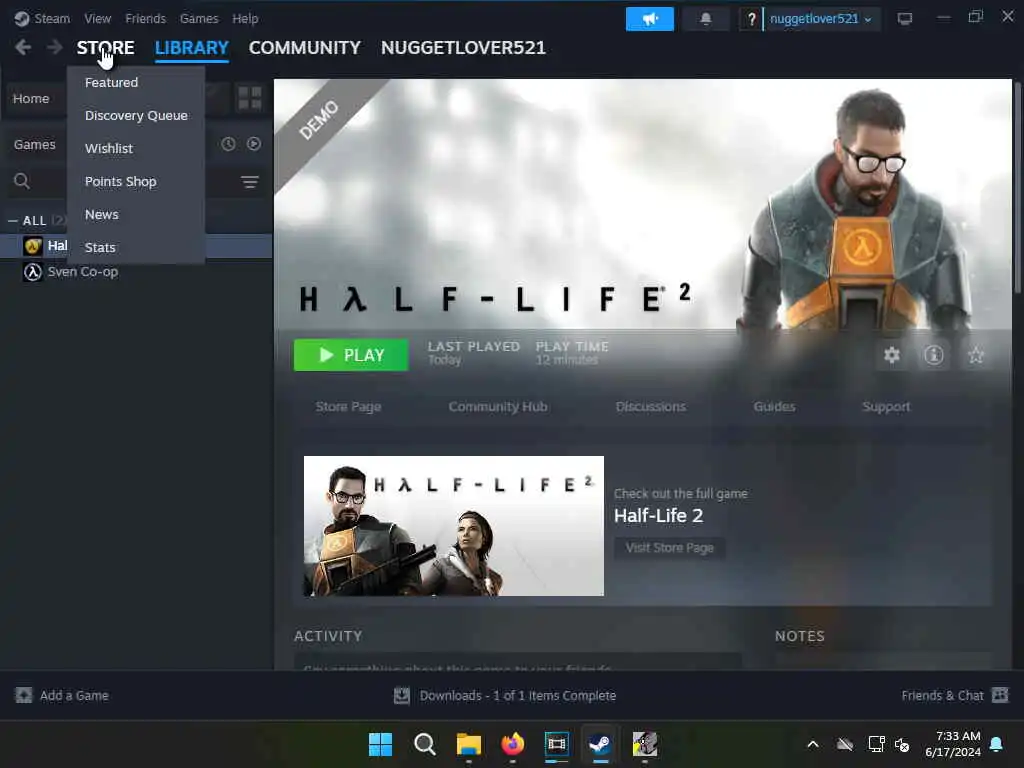Viewport: 1024px width, 768px height.
Task: Collapse the ALL games category
Action: 12,221
